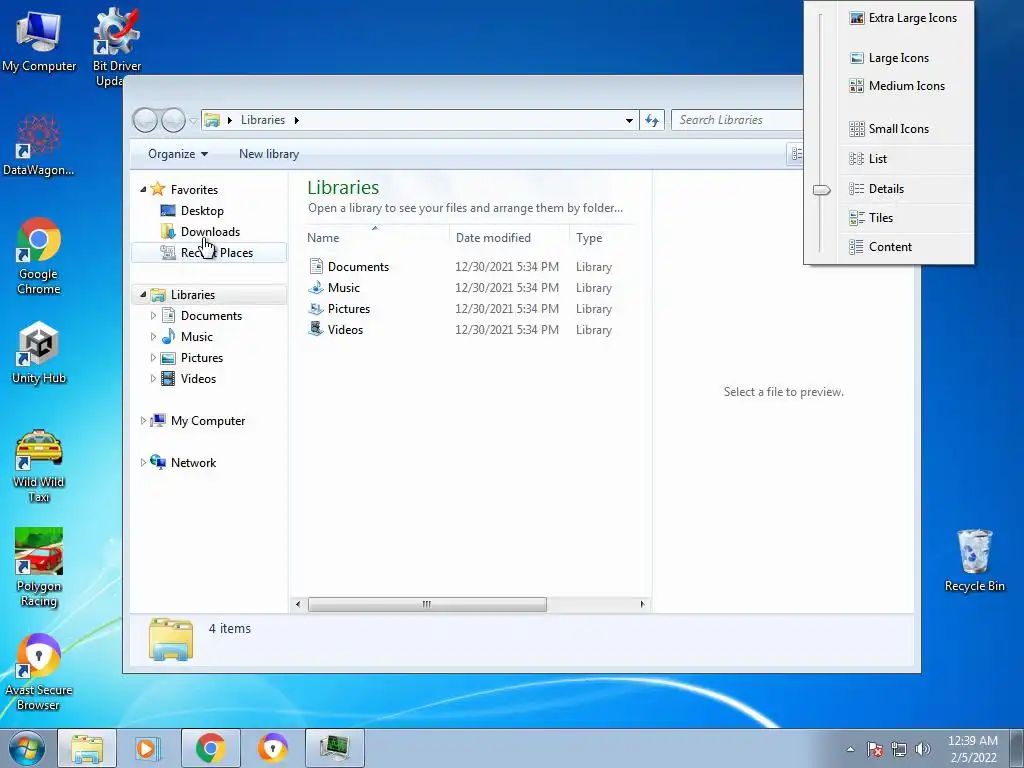
Task: Expand Videos in navigation tree
Action: tap(153, 379)
